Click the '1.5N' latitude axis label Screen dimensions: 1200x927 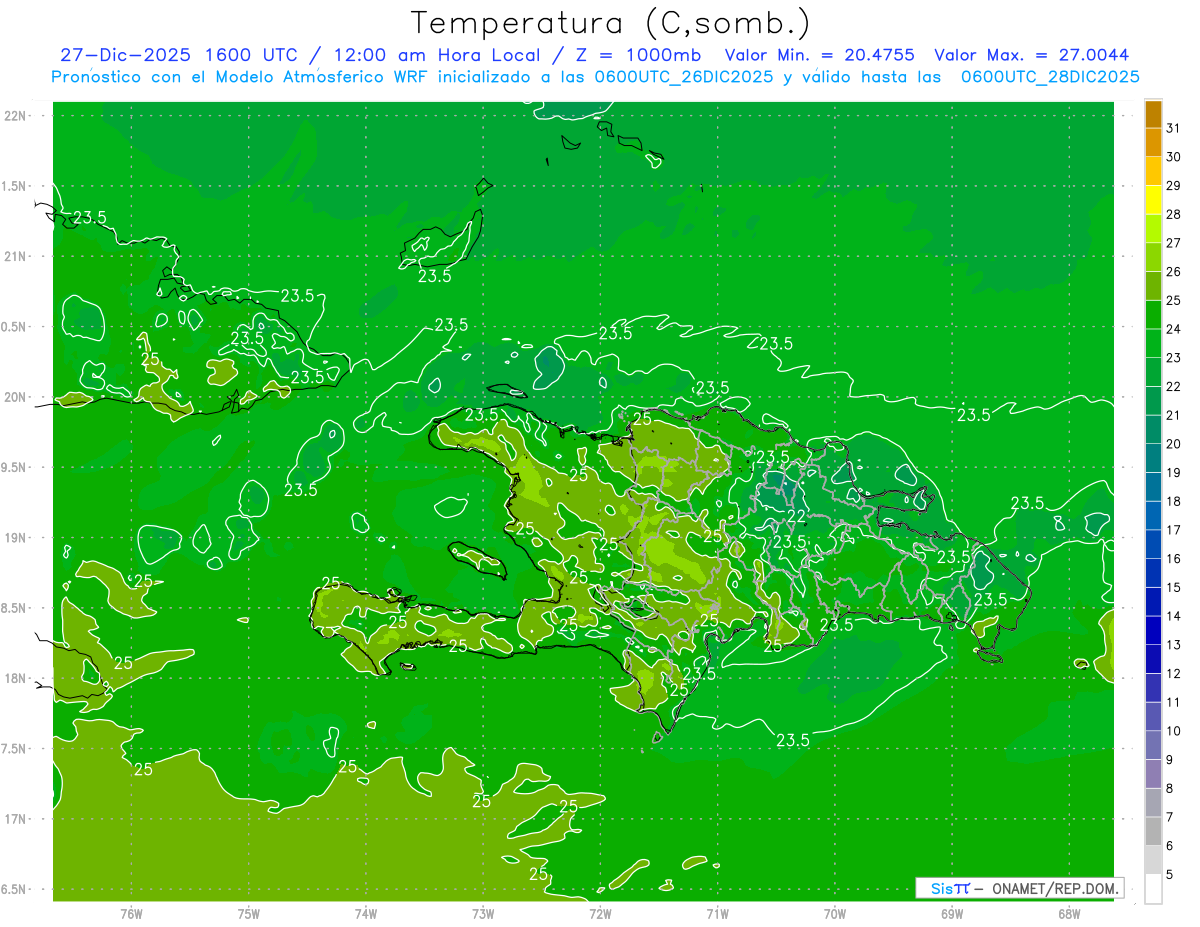tap(14, 186)
